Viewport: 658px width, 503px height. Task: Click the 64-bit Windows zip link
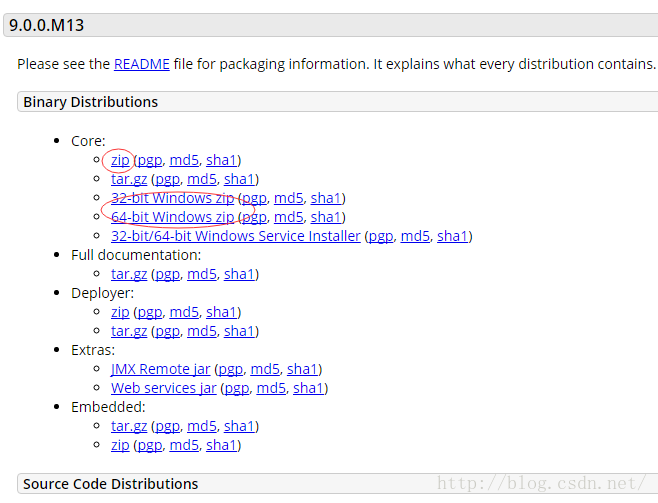point(172,217)
